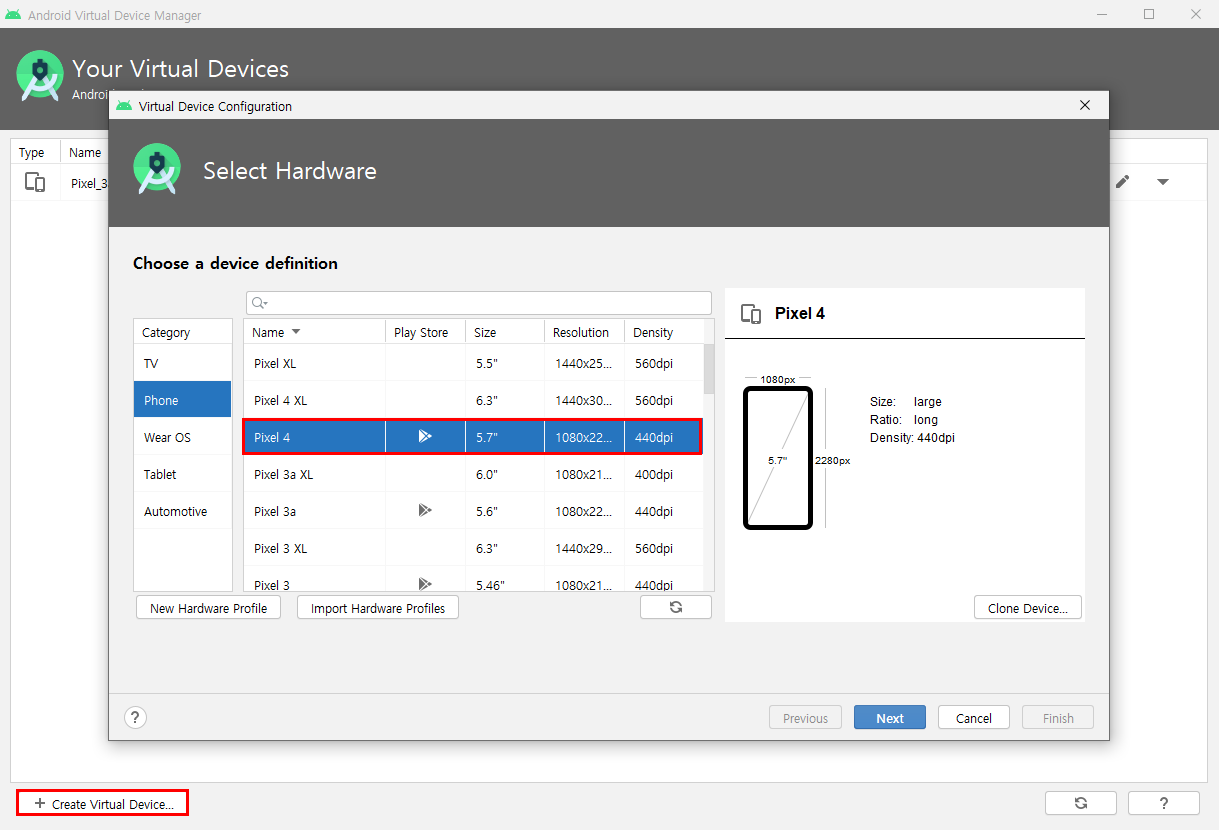Click the Android icon in AVD Manager title bar
This screenshot has height=830, width=1219.
coord(13,14)
